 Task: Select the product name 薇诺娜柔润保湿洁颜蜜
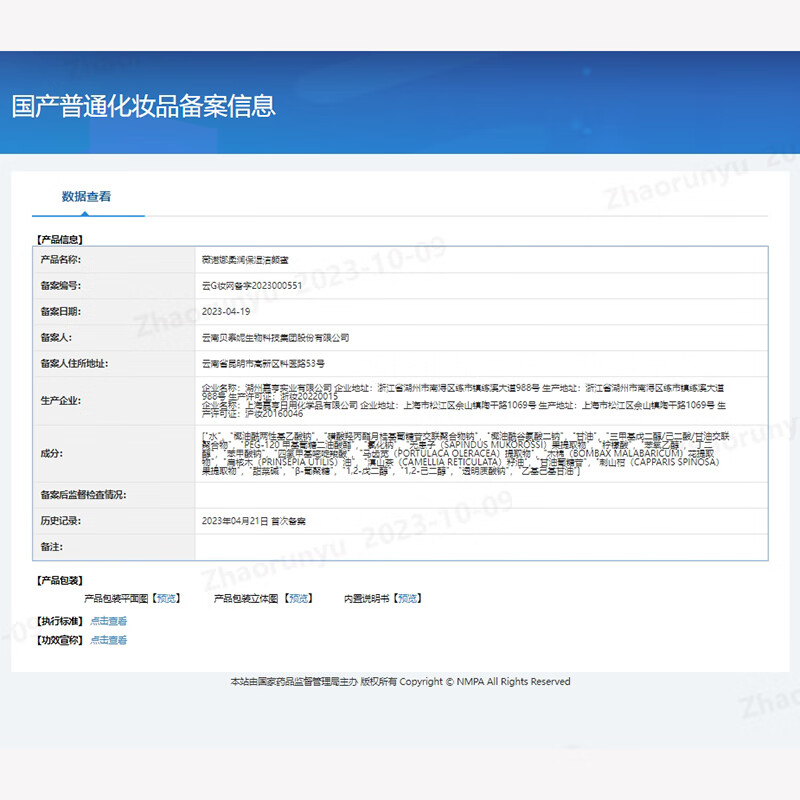click(x=254, y=261)
